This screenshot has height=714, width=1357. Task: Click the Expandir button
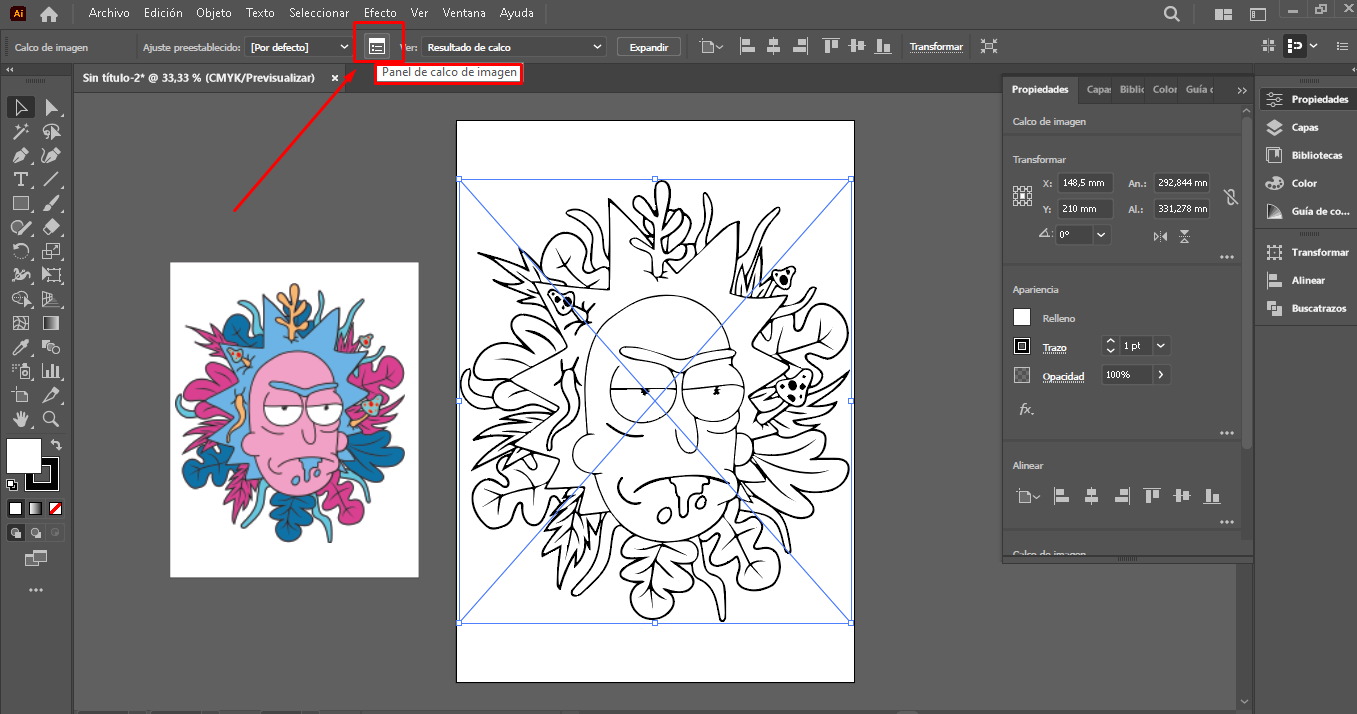coord(649,47)
